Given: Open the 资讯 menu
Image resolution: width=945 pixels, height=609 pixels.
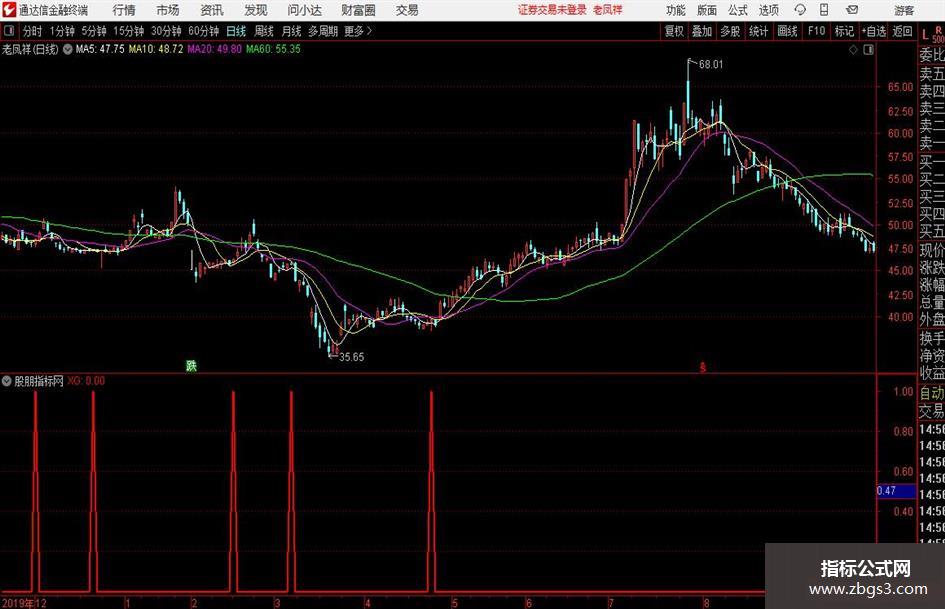Looking at the screenshot, I should tap(212, 10).
